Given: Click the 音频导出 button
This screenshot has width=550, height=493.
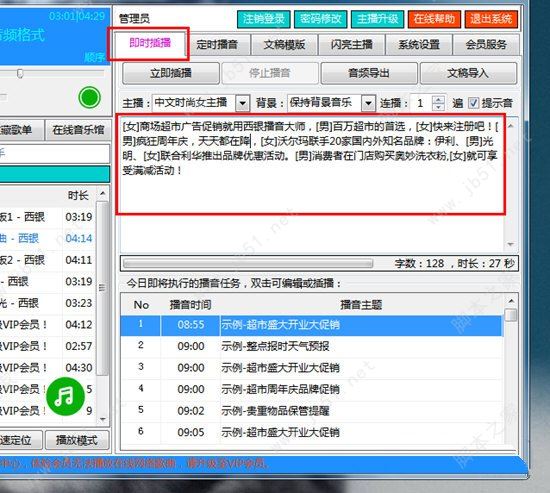Looking at the screenshot, I should click(369, 73).
